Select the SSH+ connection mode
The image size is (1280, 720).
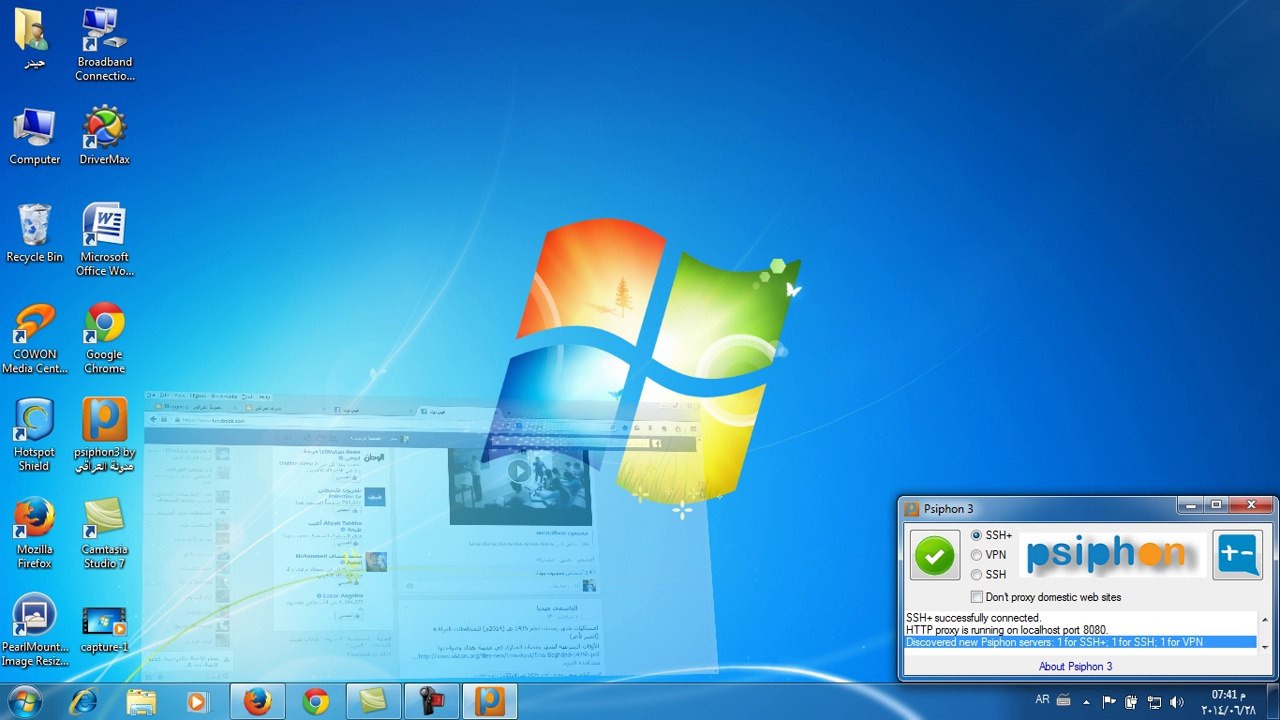point(991,536)
